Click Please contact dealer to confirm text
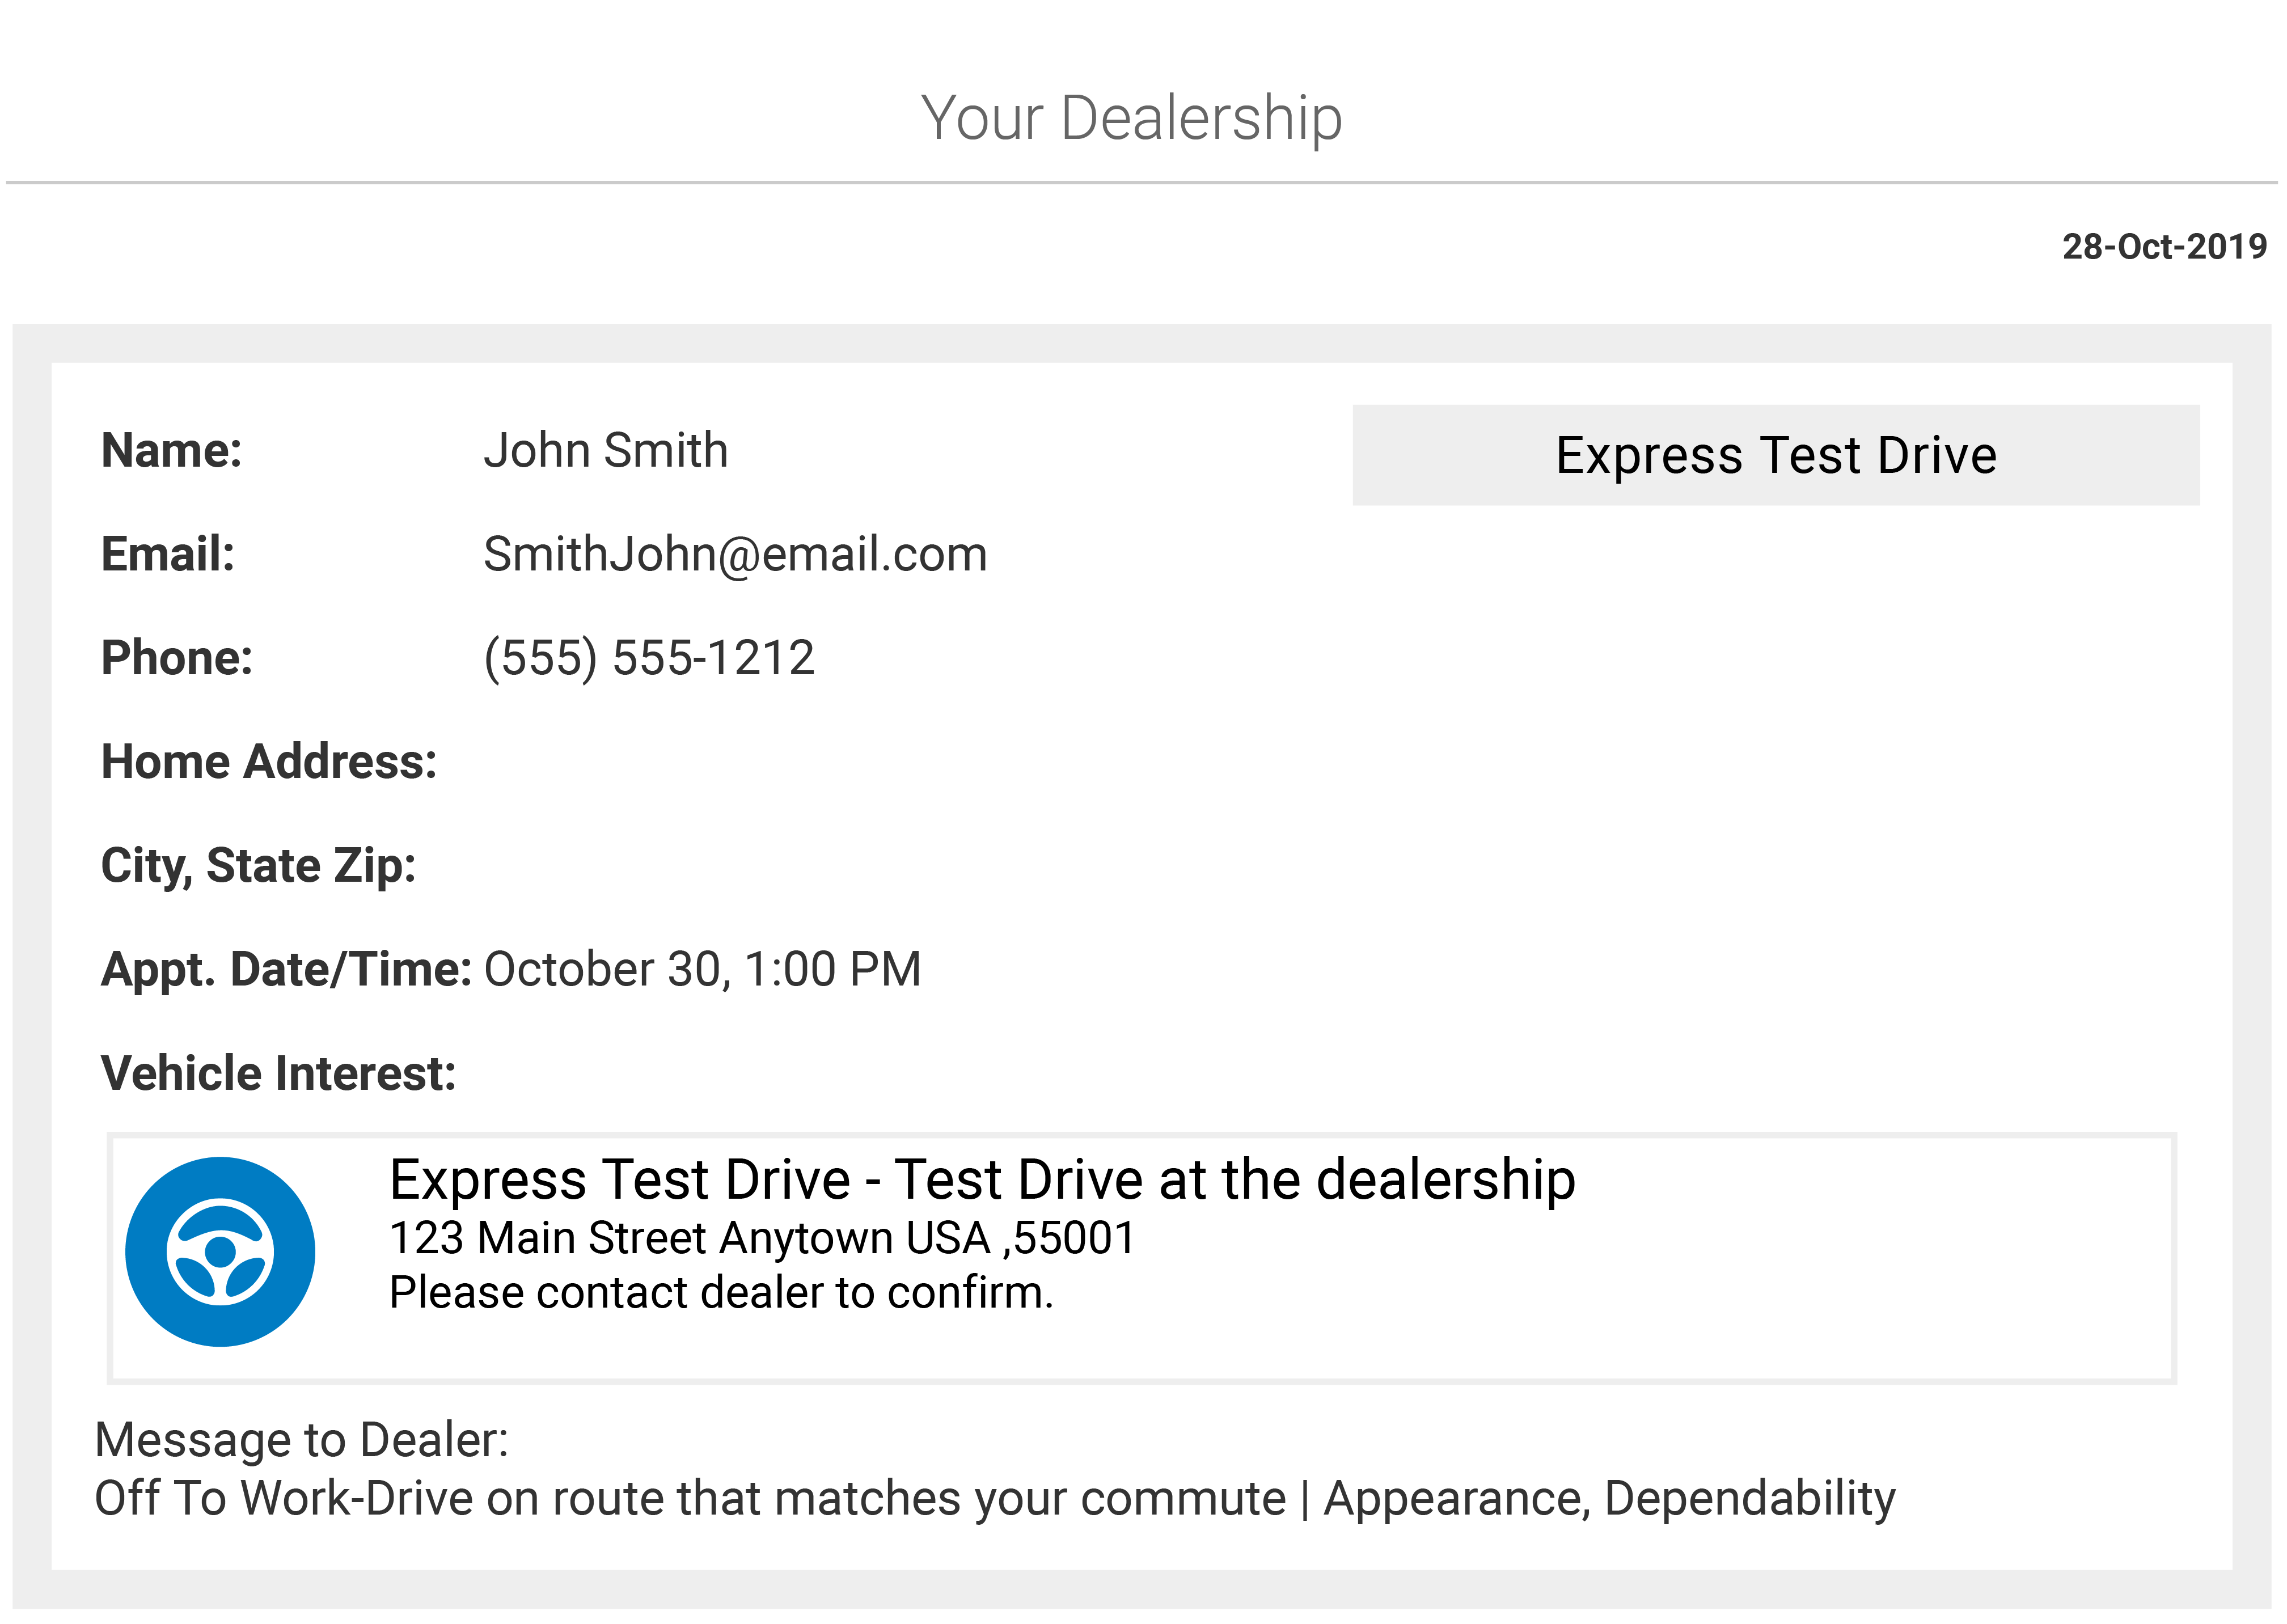2287x1624 pixels. pos(721,1293)
